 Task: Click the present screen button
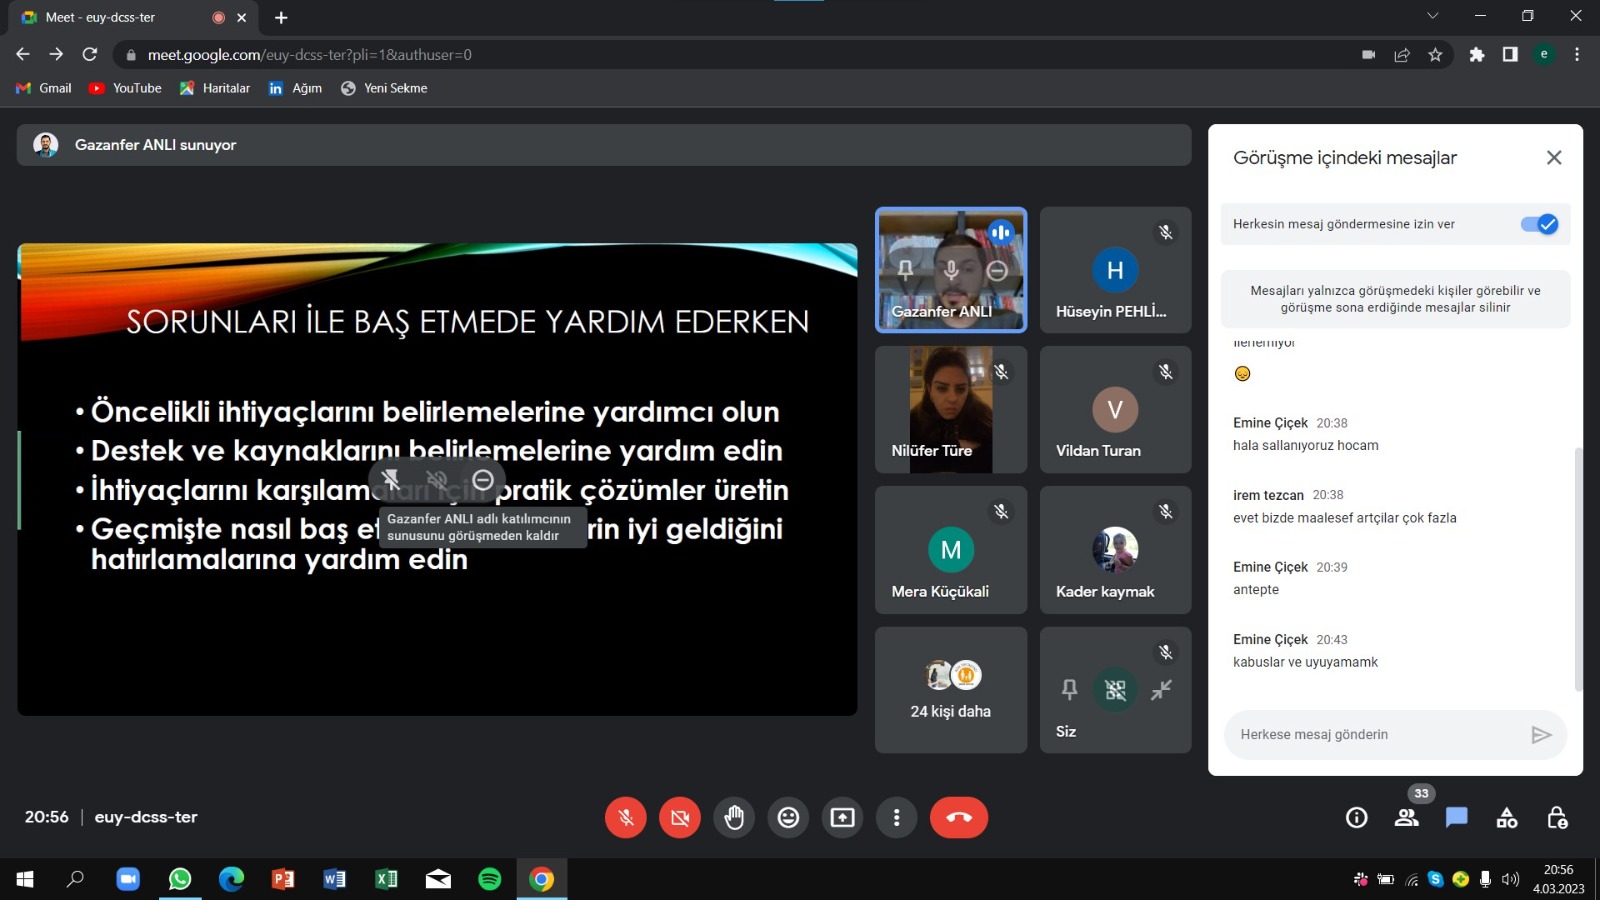coord(842,818)
